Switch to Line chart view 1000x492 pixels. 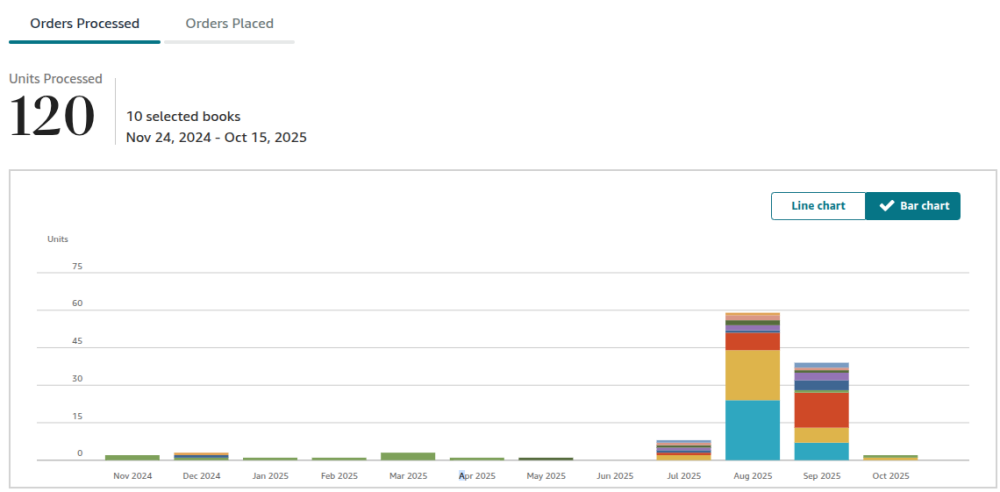coord(818,206)
